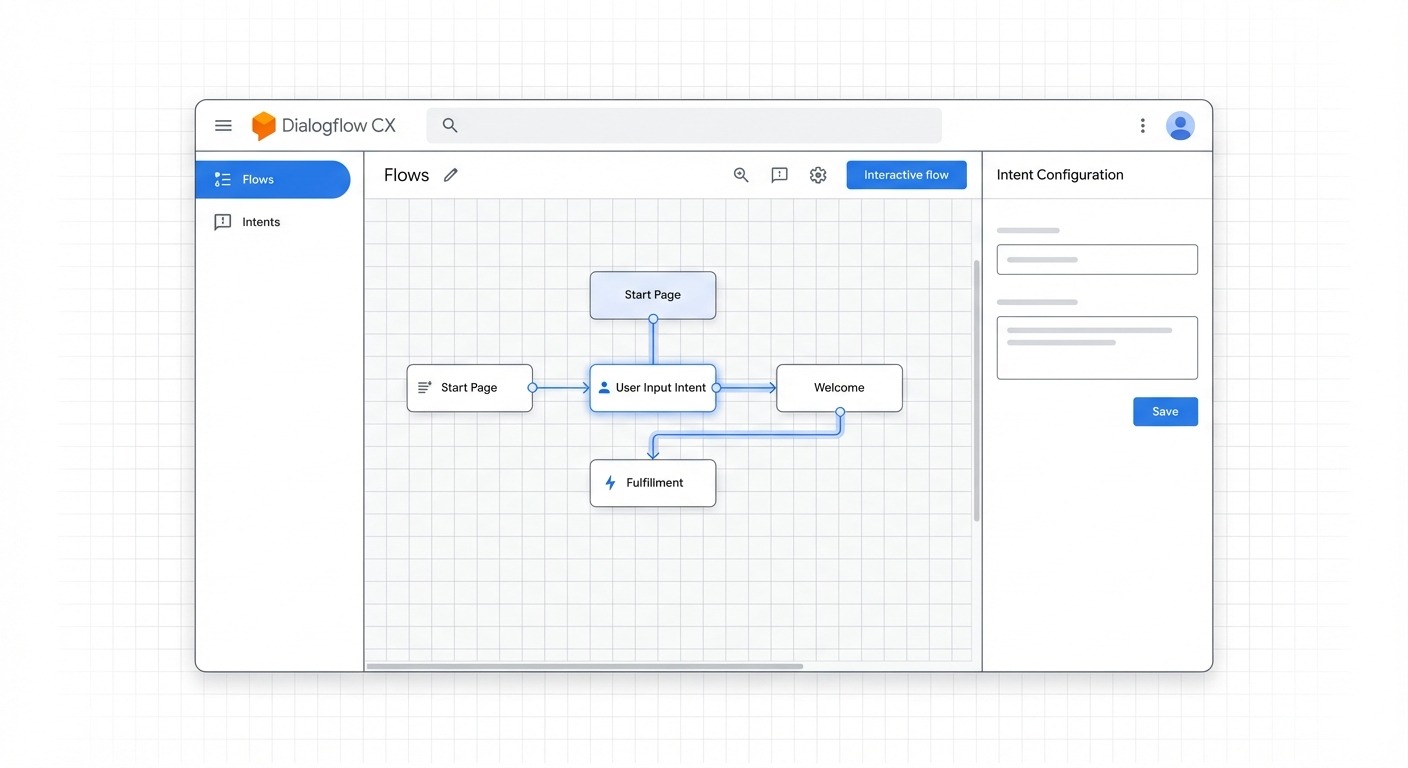Image resolution: width=1408 pixels, height=768 pixels.
Task: Save the intent configuration
Action: [1164, 411]
